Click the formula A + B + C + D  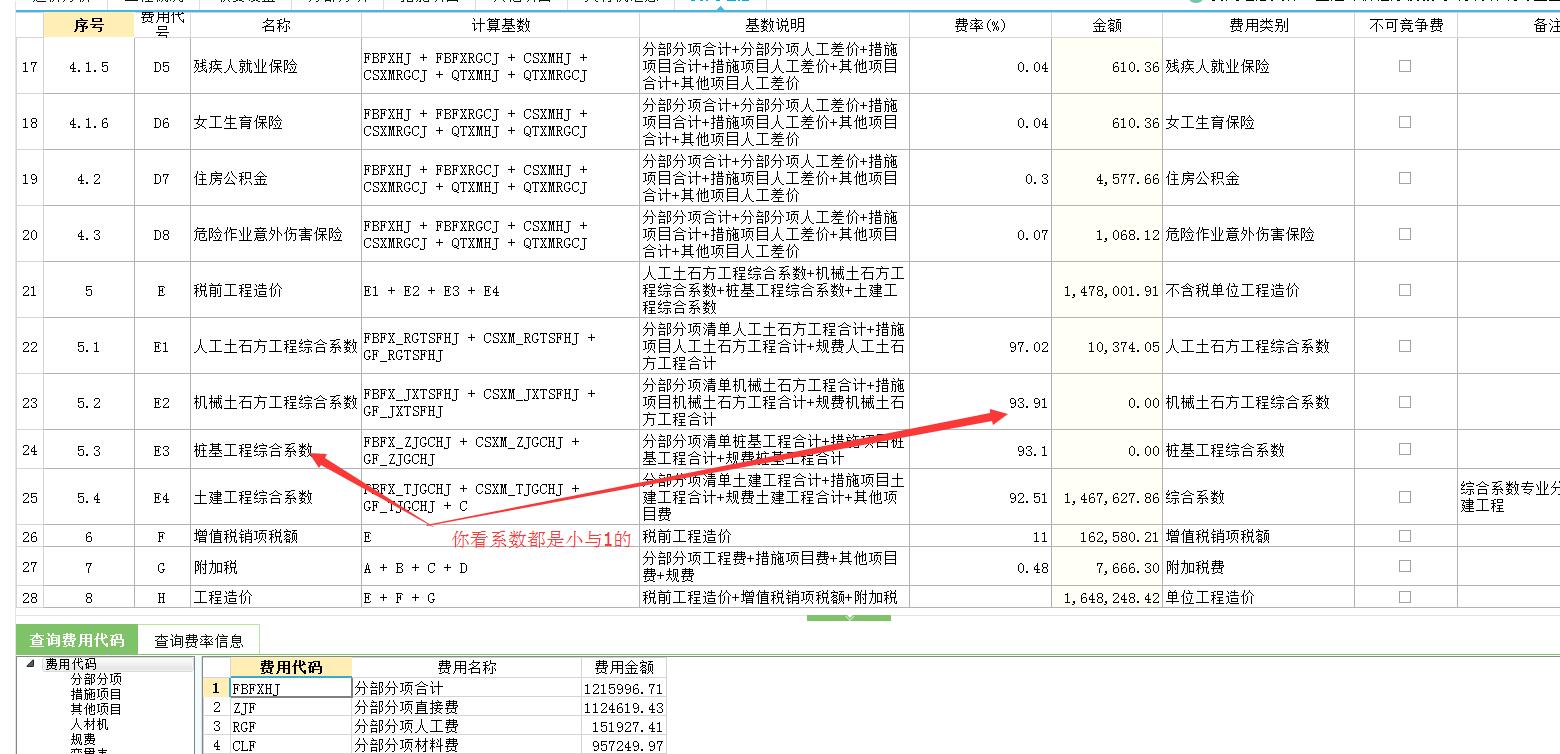pyautogui.click(x=500, y=567)
